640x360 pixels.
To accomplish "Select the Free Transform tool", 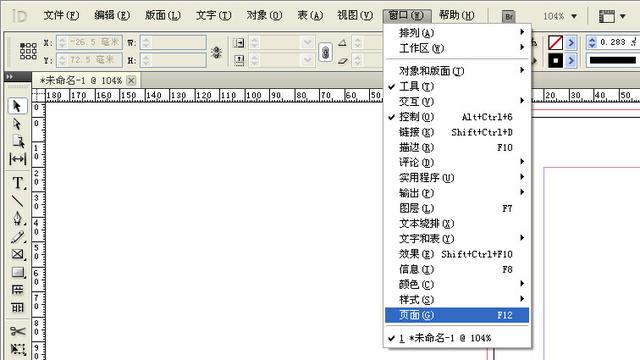I will [18, 349].
